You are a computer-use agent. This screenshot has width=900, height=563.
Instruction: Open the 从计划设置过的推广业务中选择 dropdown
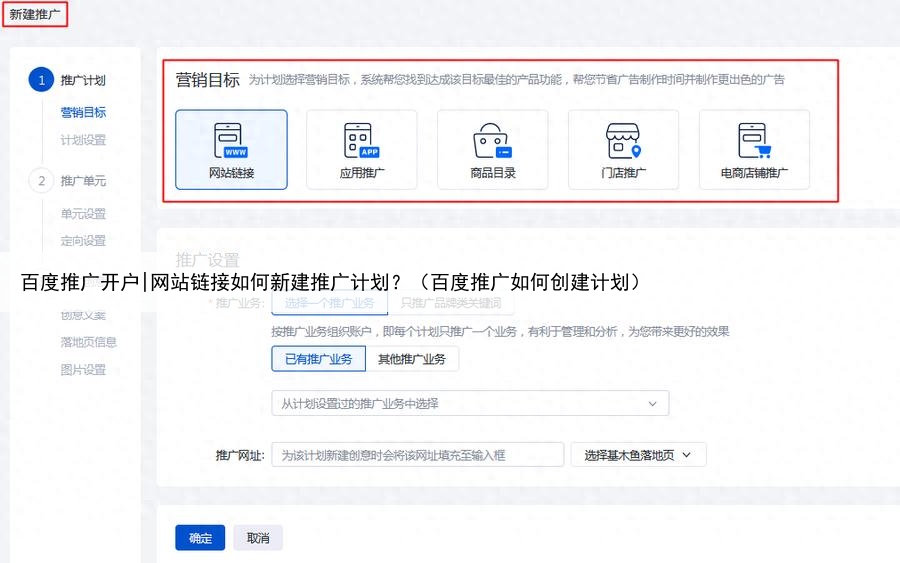click(x=470, y=403)
